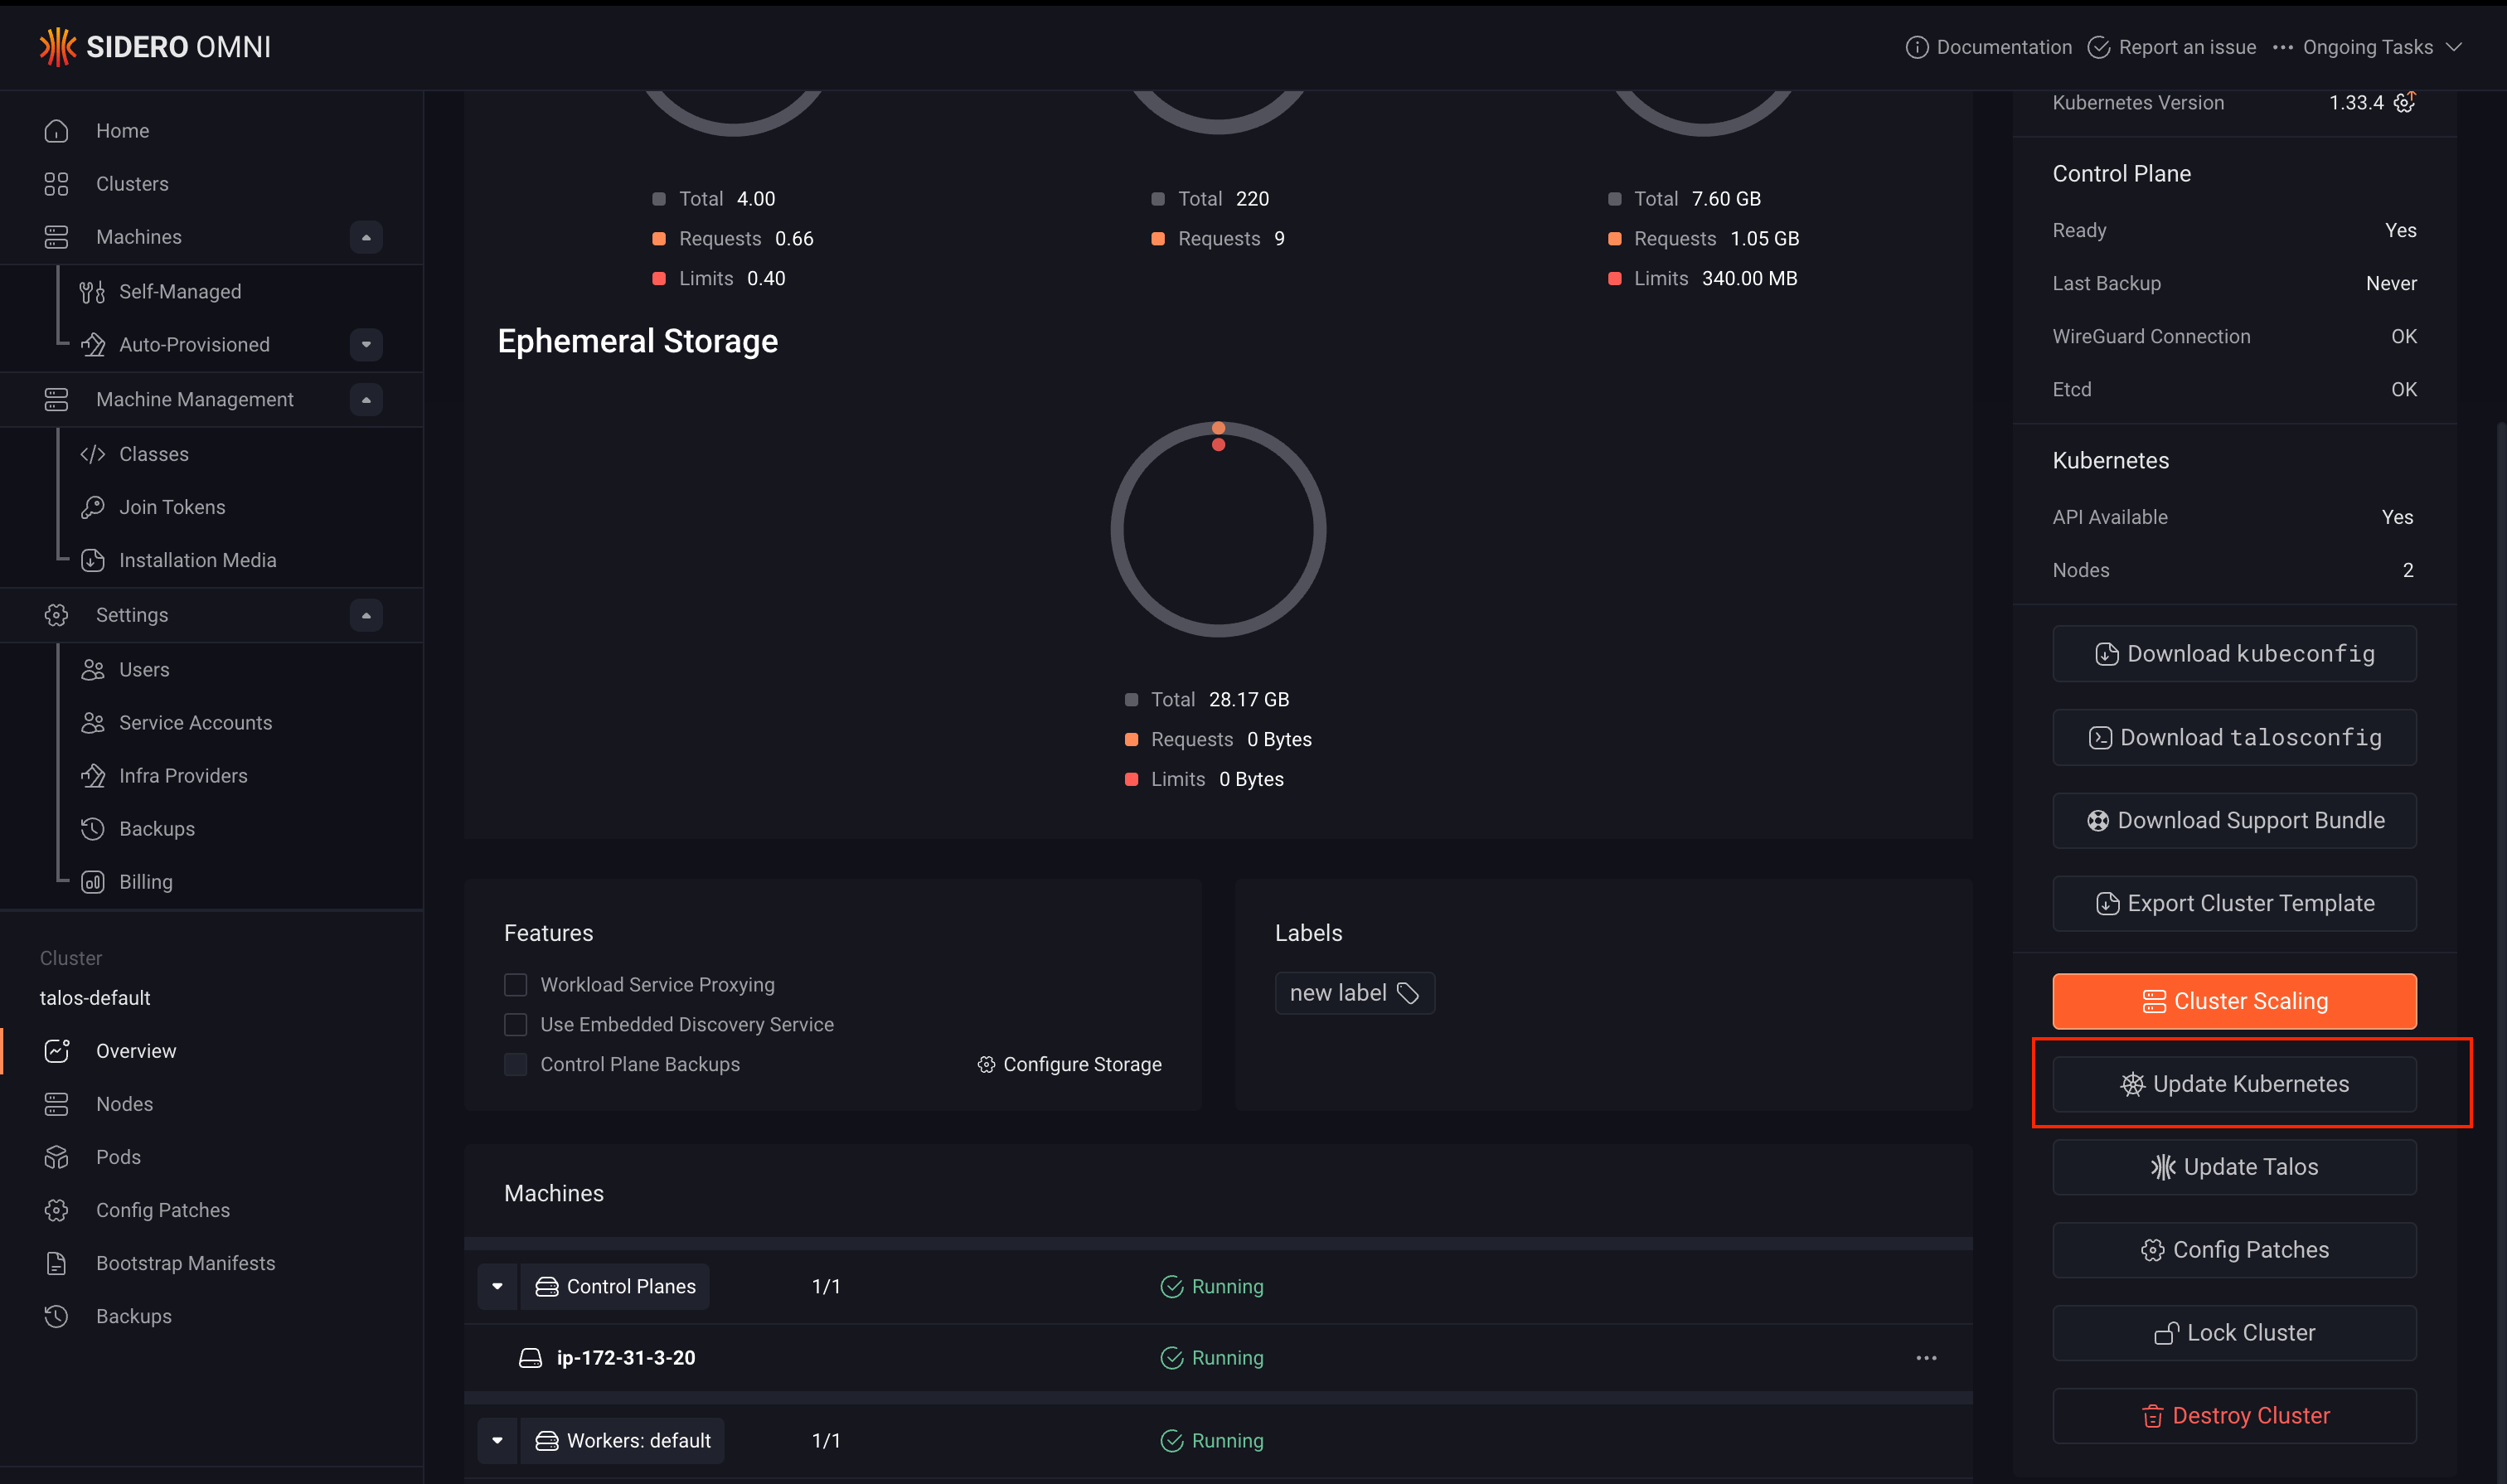
Task: Click Download kubeconfig button
Action: point(2234,654)
